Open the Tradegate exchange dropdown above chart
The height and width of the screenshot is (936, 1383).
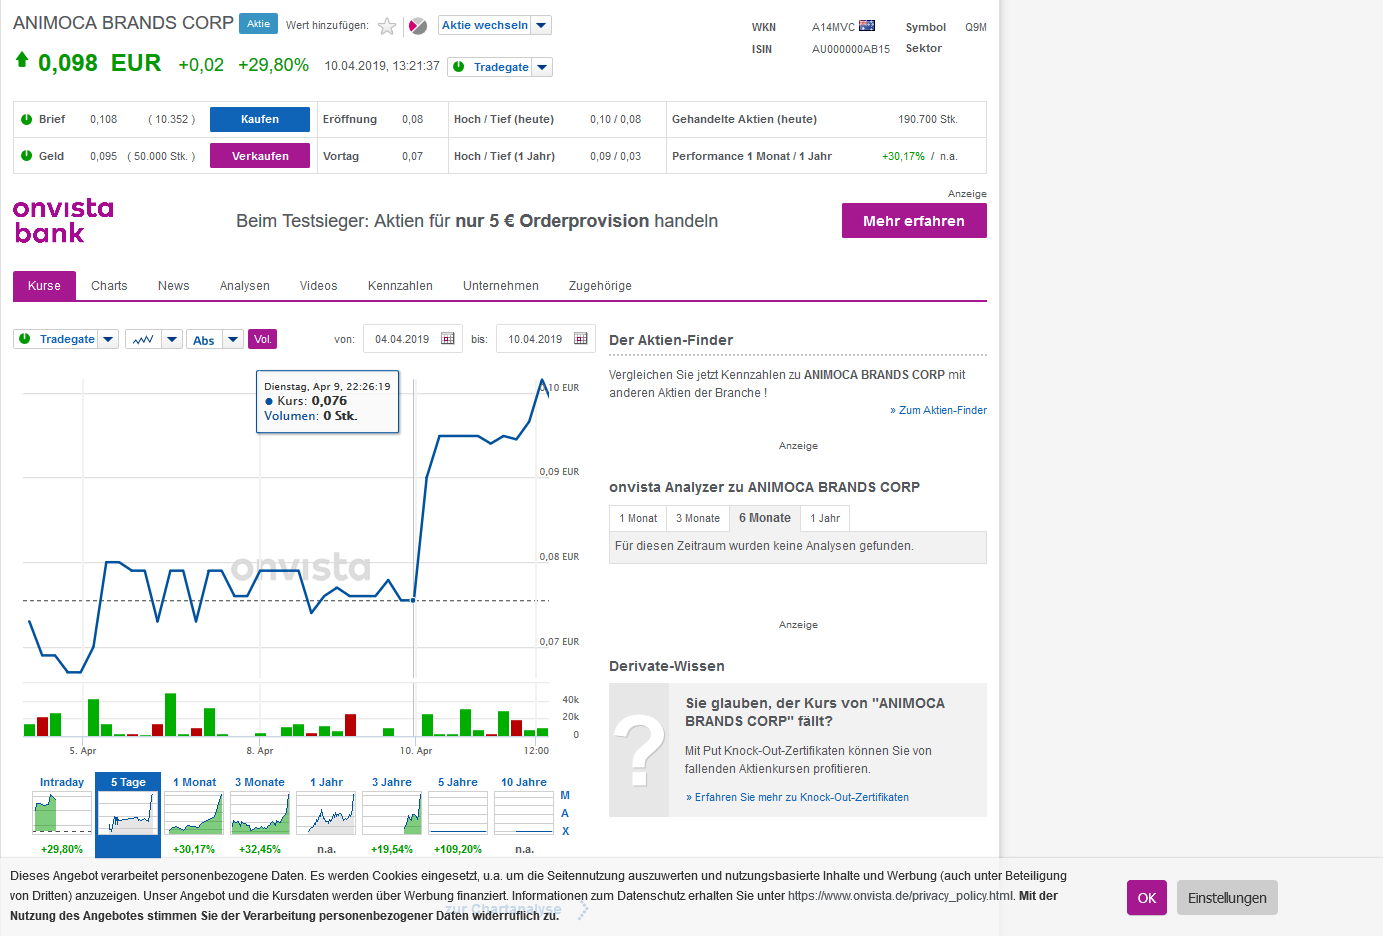point(108,340)
